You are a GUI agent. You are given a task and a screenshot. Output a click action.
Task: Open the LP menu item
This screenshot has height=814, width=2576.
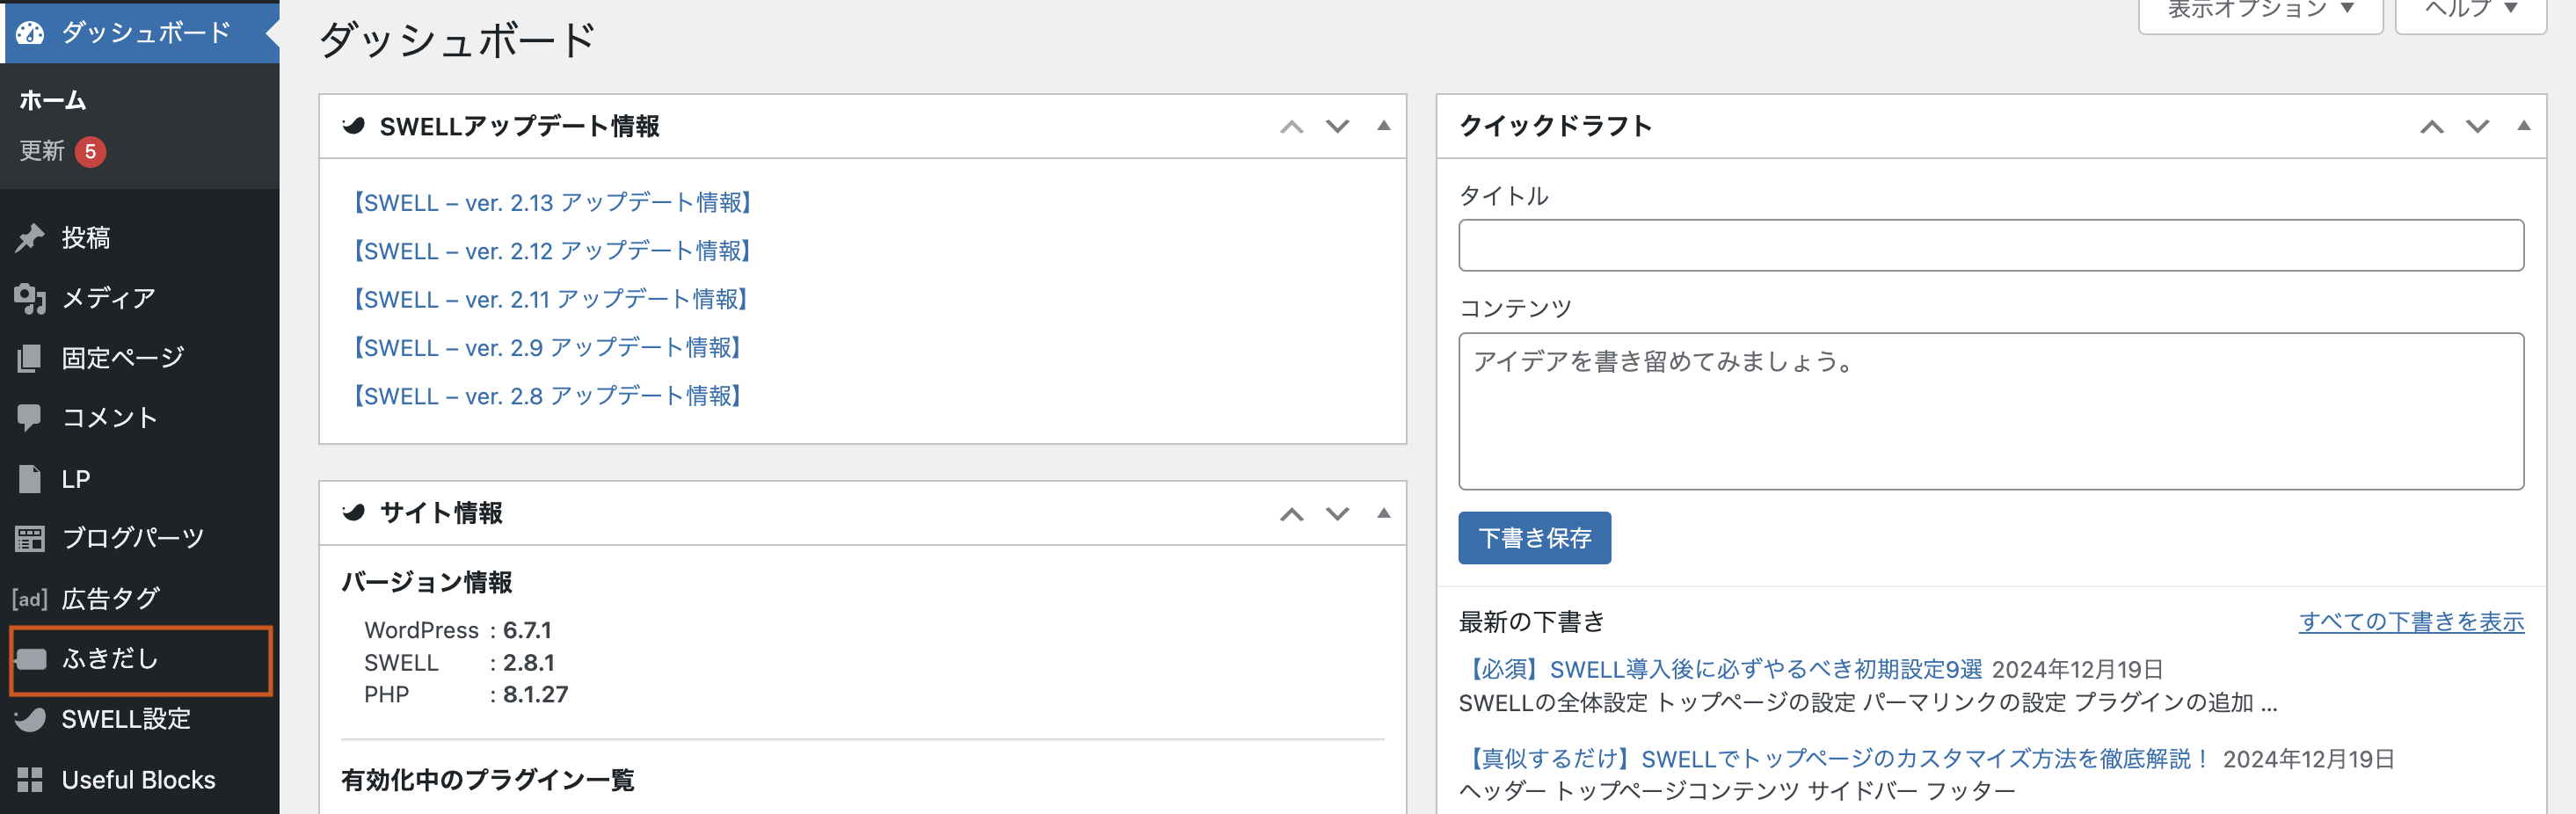[140, 479]
